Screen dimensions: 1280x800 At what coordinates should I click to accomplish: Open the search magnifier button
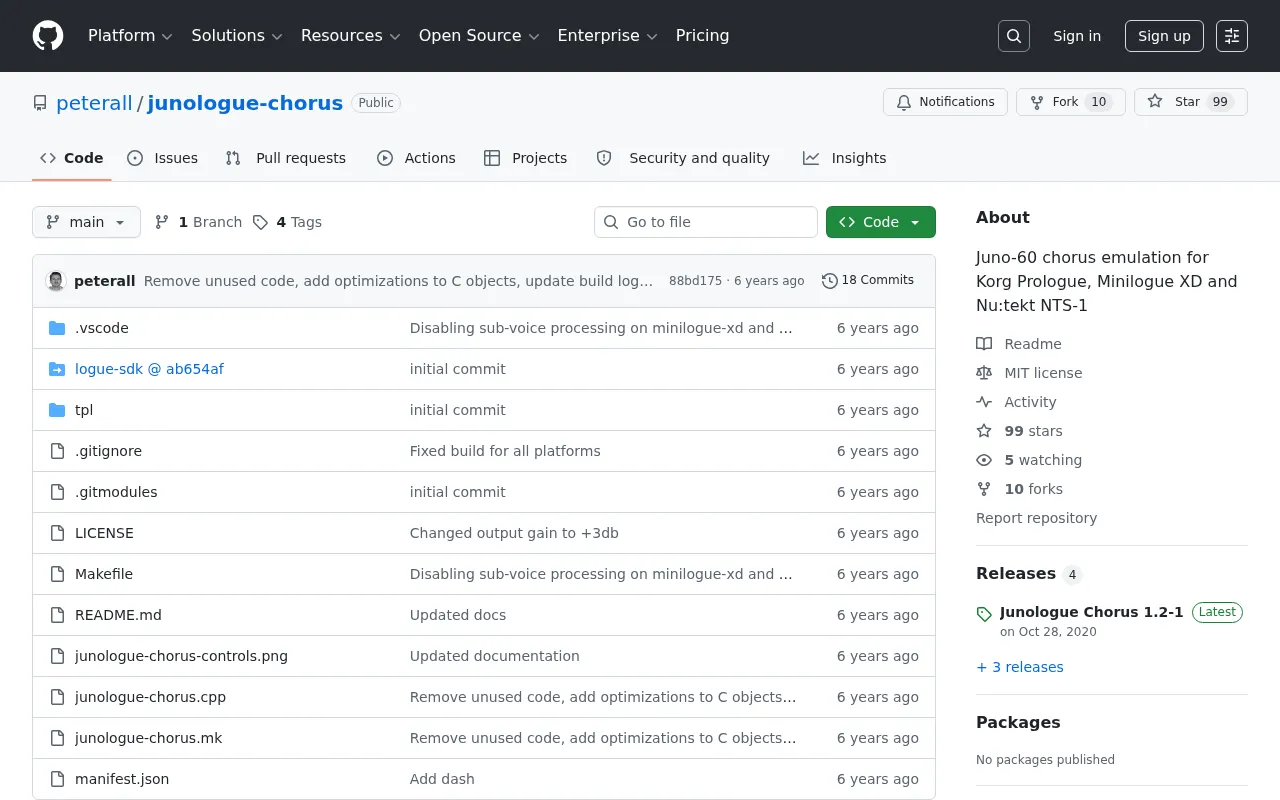[x=1014, y=36]
